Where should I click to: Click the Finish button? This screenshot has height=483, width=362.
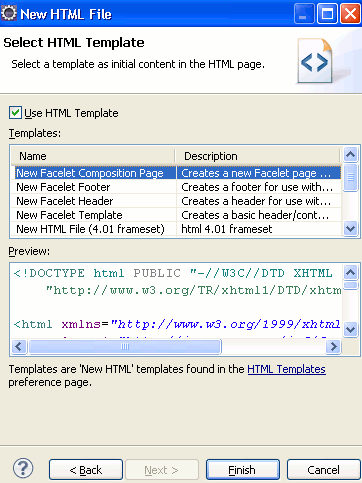point(242,470)
